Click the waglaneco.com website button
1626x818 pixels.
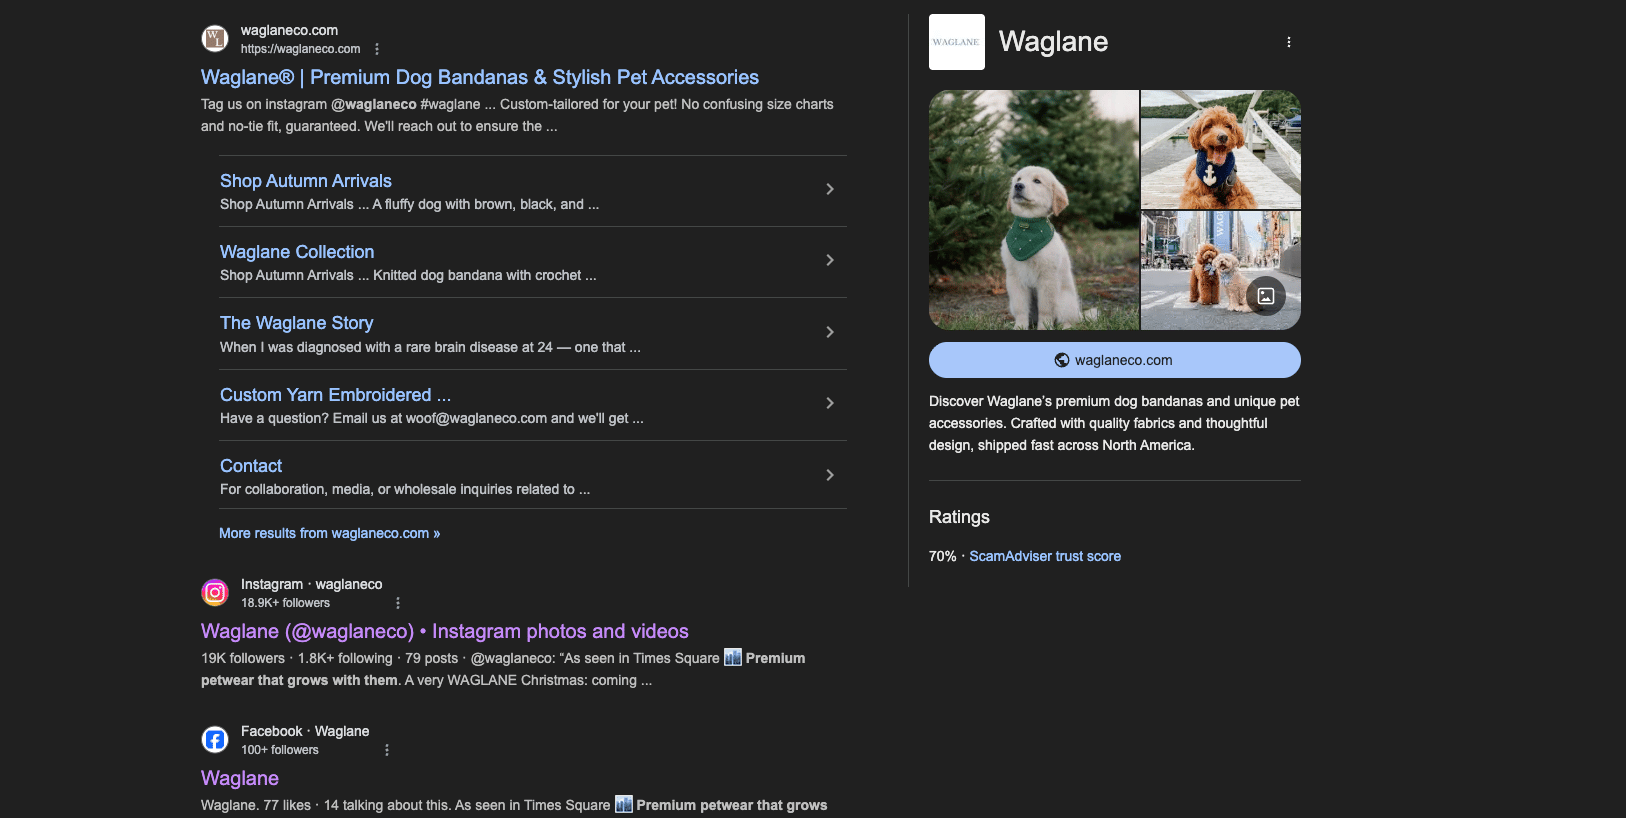click(1115, 360)
